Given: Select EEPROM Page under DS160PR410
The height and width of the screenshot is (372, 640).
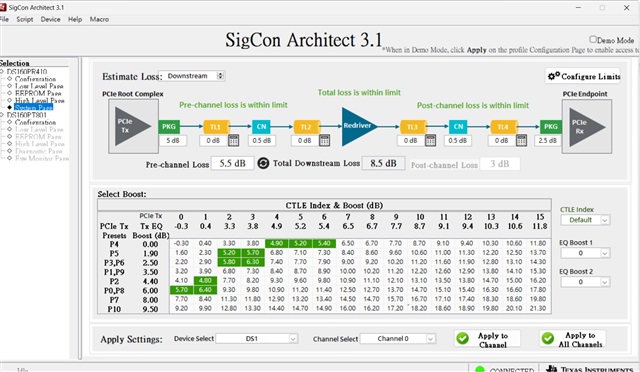Looking at the screenshot, I should (38, 93).
